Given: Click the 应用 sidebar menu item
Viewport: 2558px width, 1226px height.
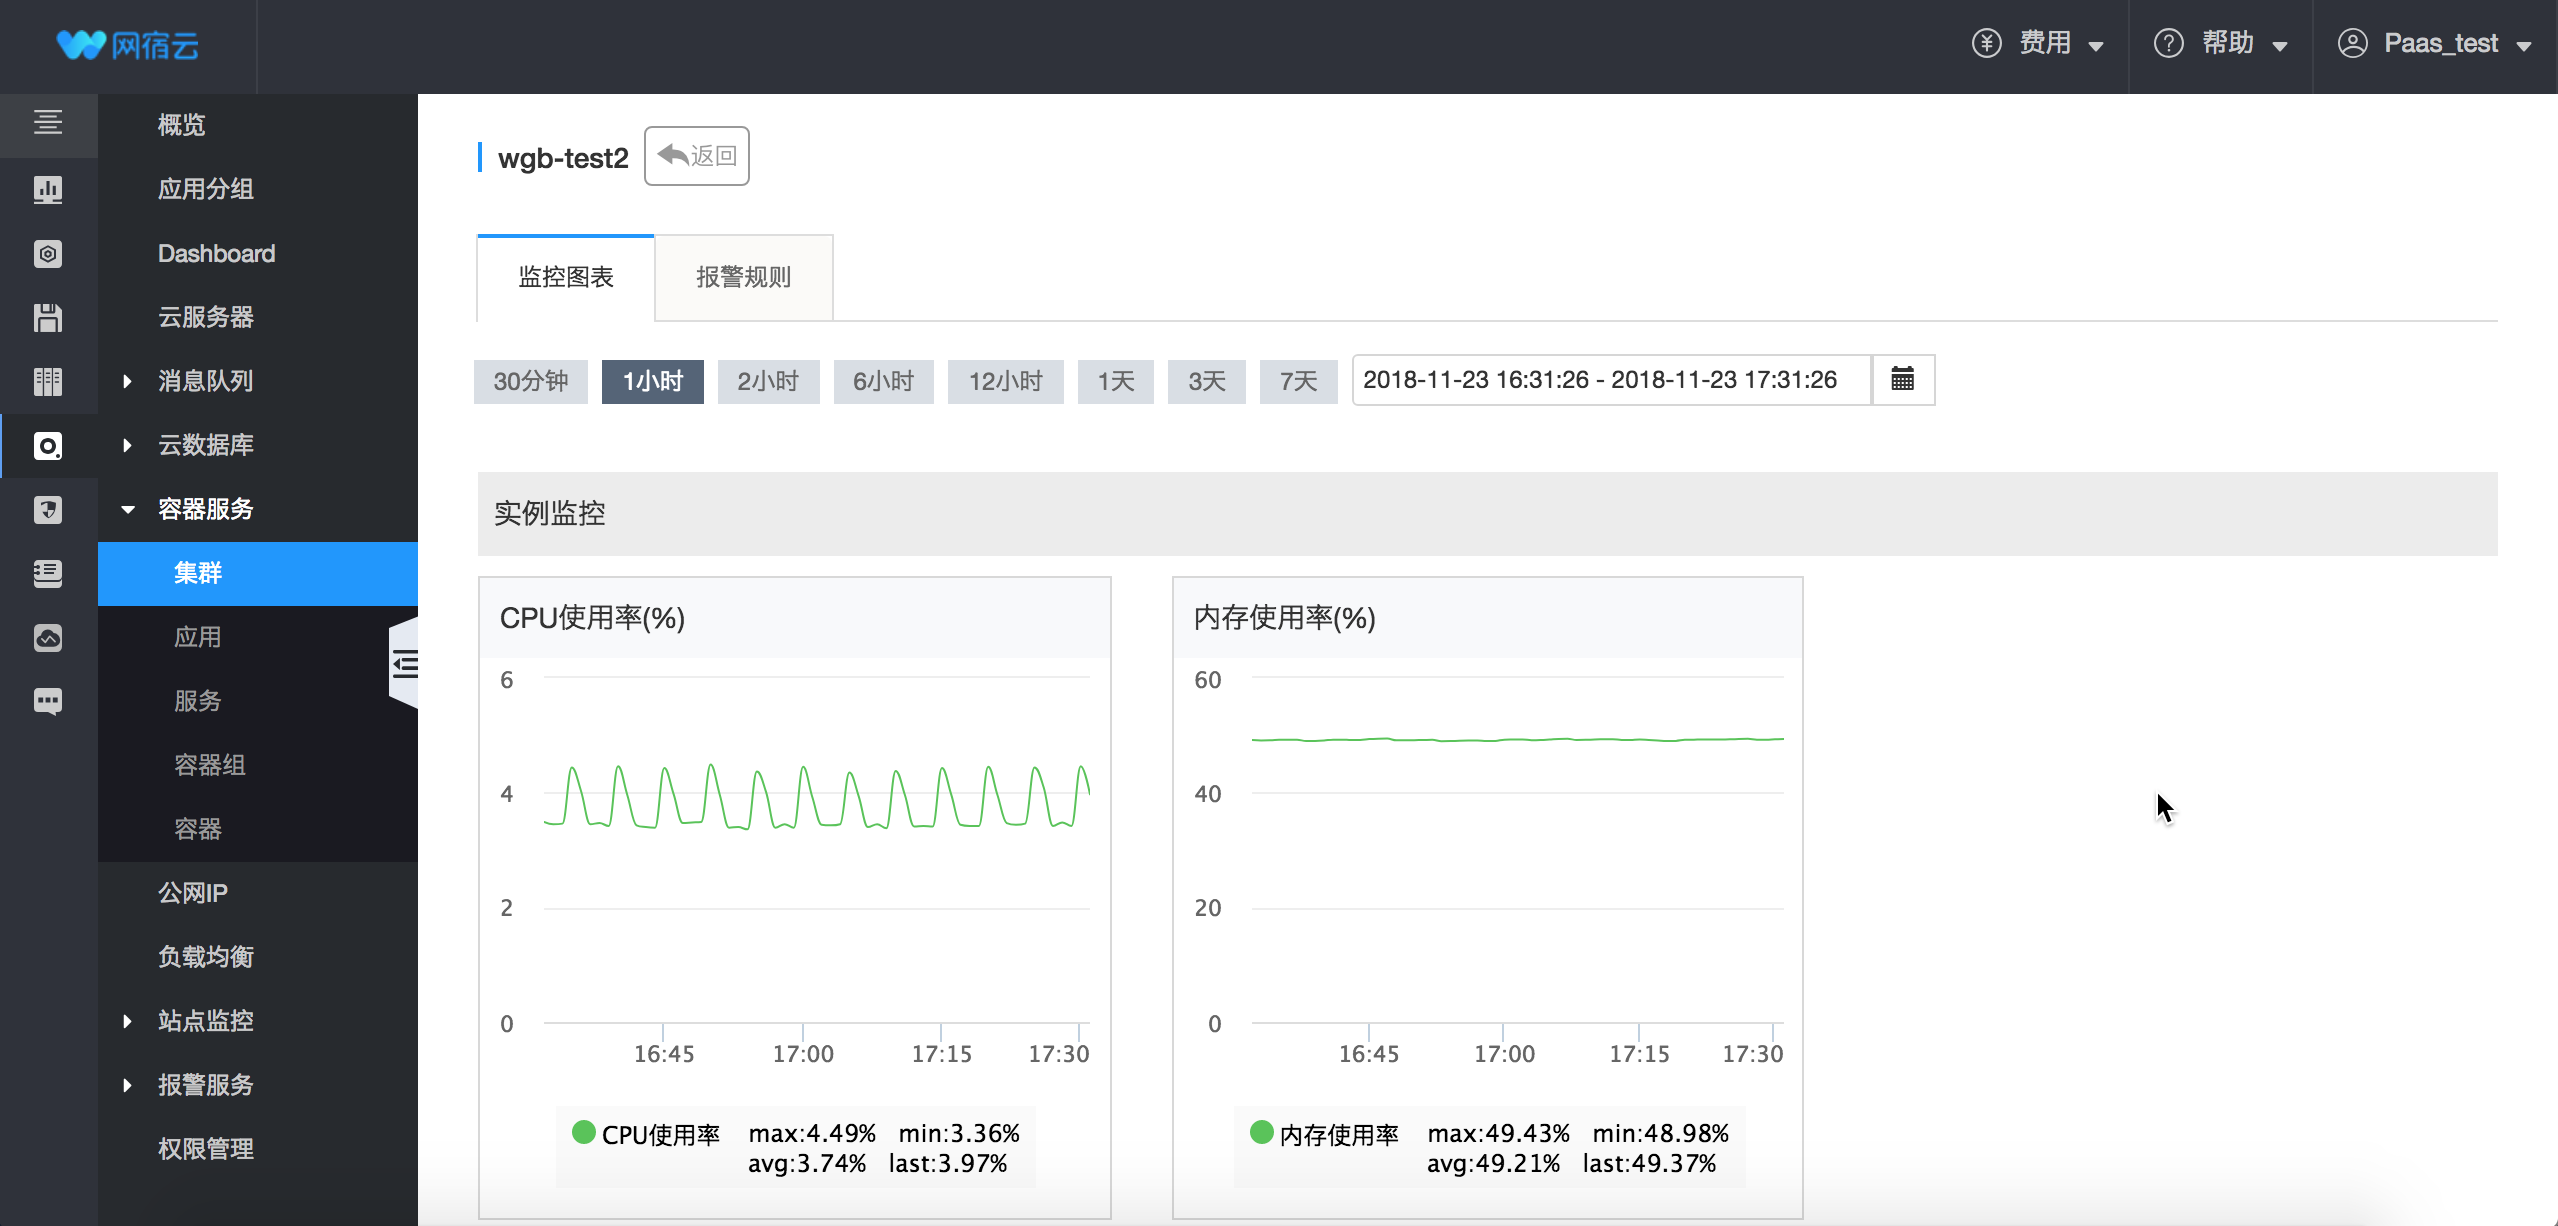Looking at the screenshot, I should tap(194, 637).
